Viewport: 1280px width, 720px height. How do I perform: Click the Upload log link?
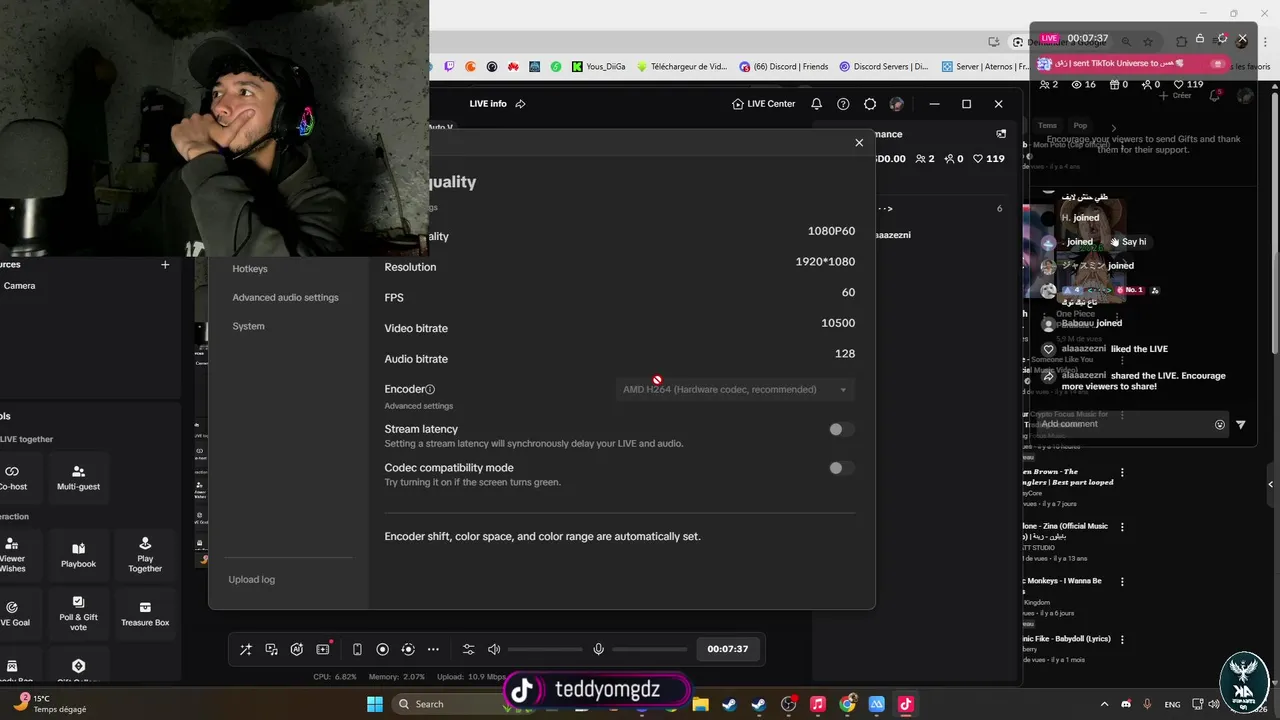coord(252,579)
